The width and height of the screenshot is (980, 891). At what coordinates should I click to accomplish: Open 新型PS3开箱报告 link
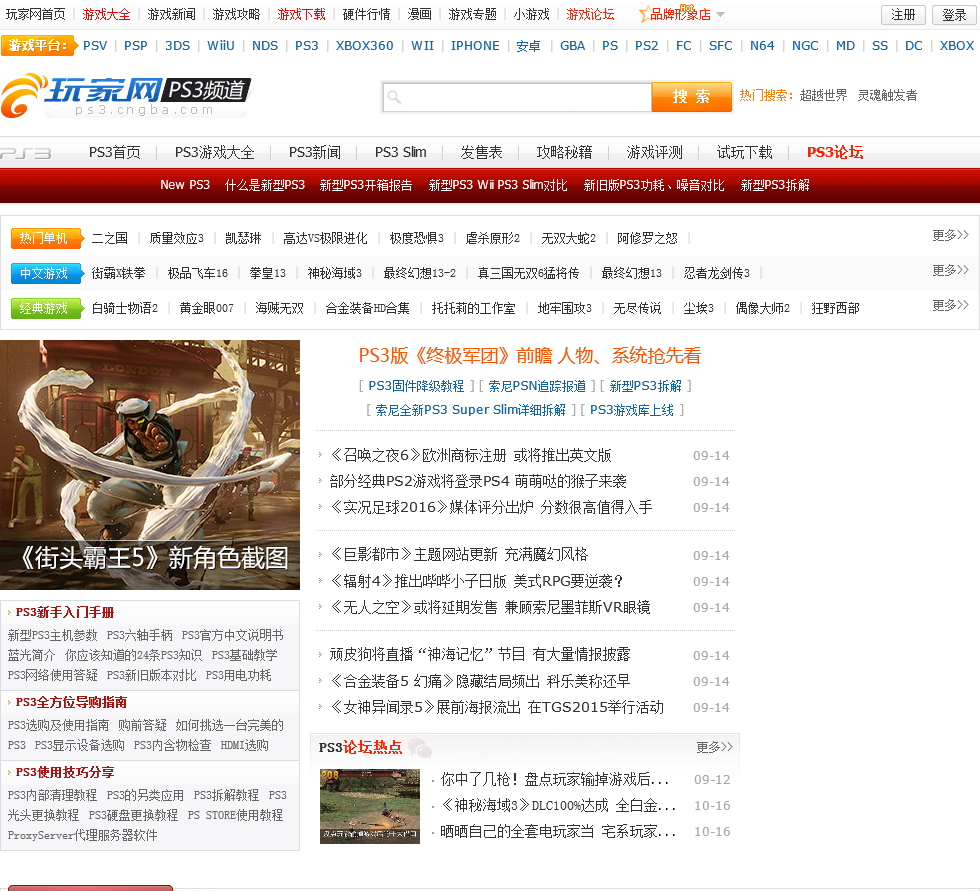click(366, 185)
